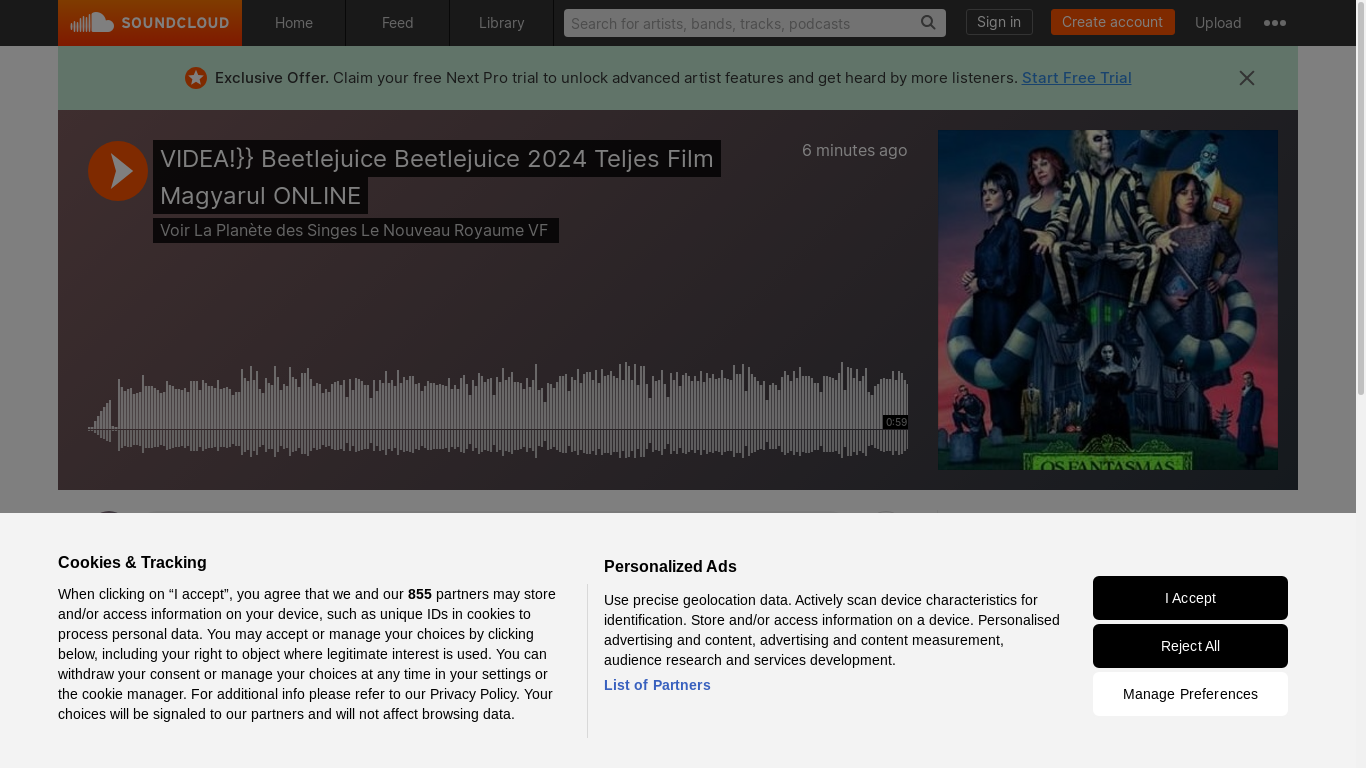Viewport: 1366px width, 768px height.
Task: Open the Home tab
Action: click(x=294, y=23)
